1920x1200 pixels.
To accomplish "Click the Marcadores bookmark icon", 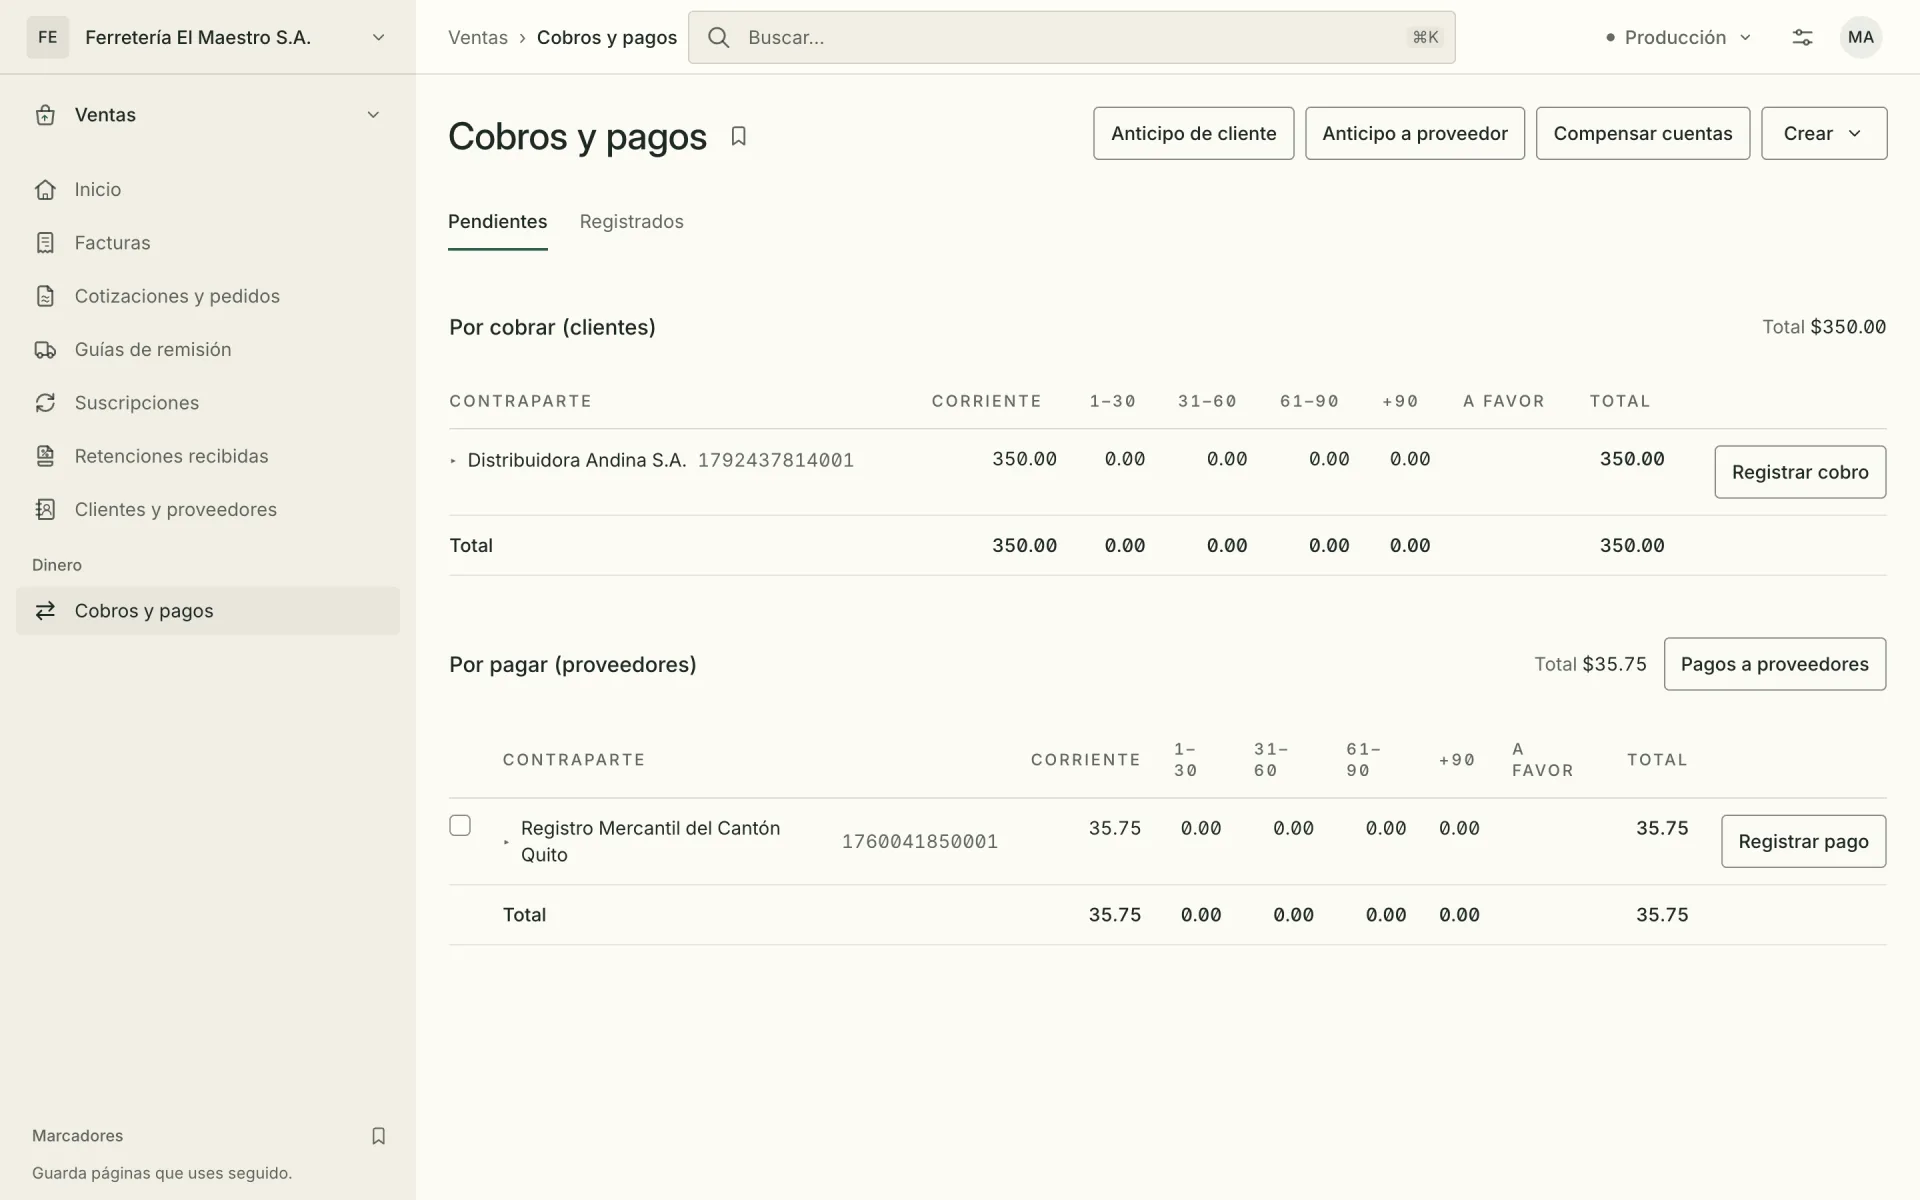I will tap(378, 1136).
